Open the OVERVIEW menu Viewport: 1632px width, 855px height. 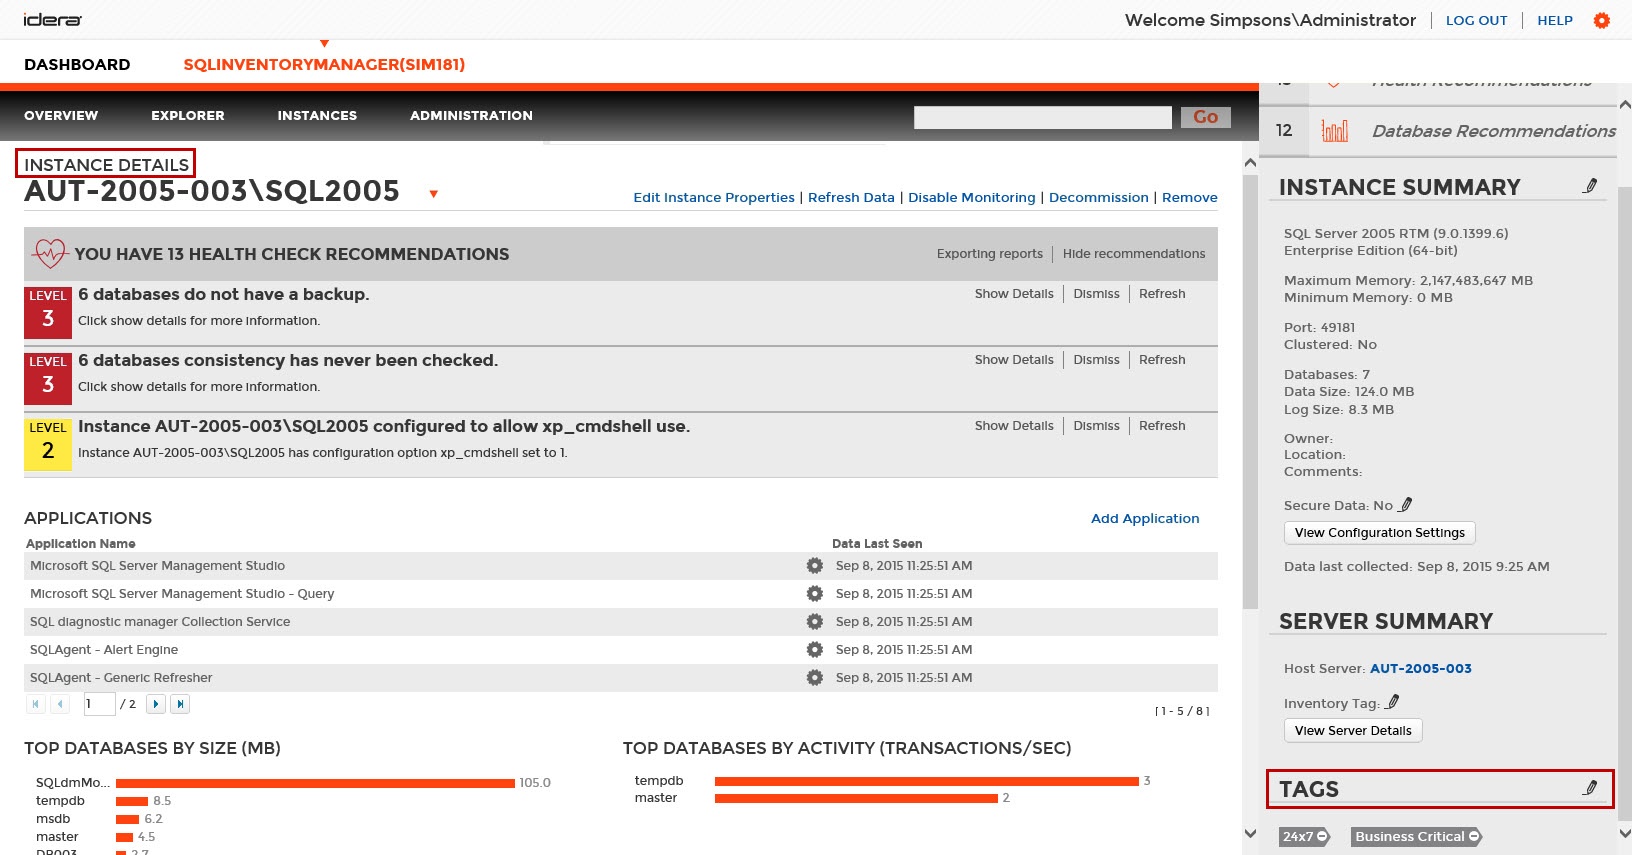pos(61,116)
